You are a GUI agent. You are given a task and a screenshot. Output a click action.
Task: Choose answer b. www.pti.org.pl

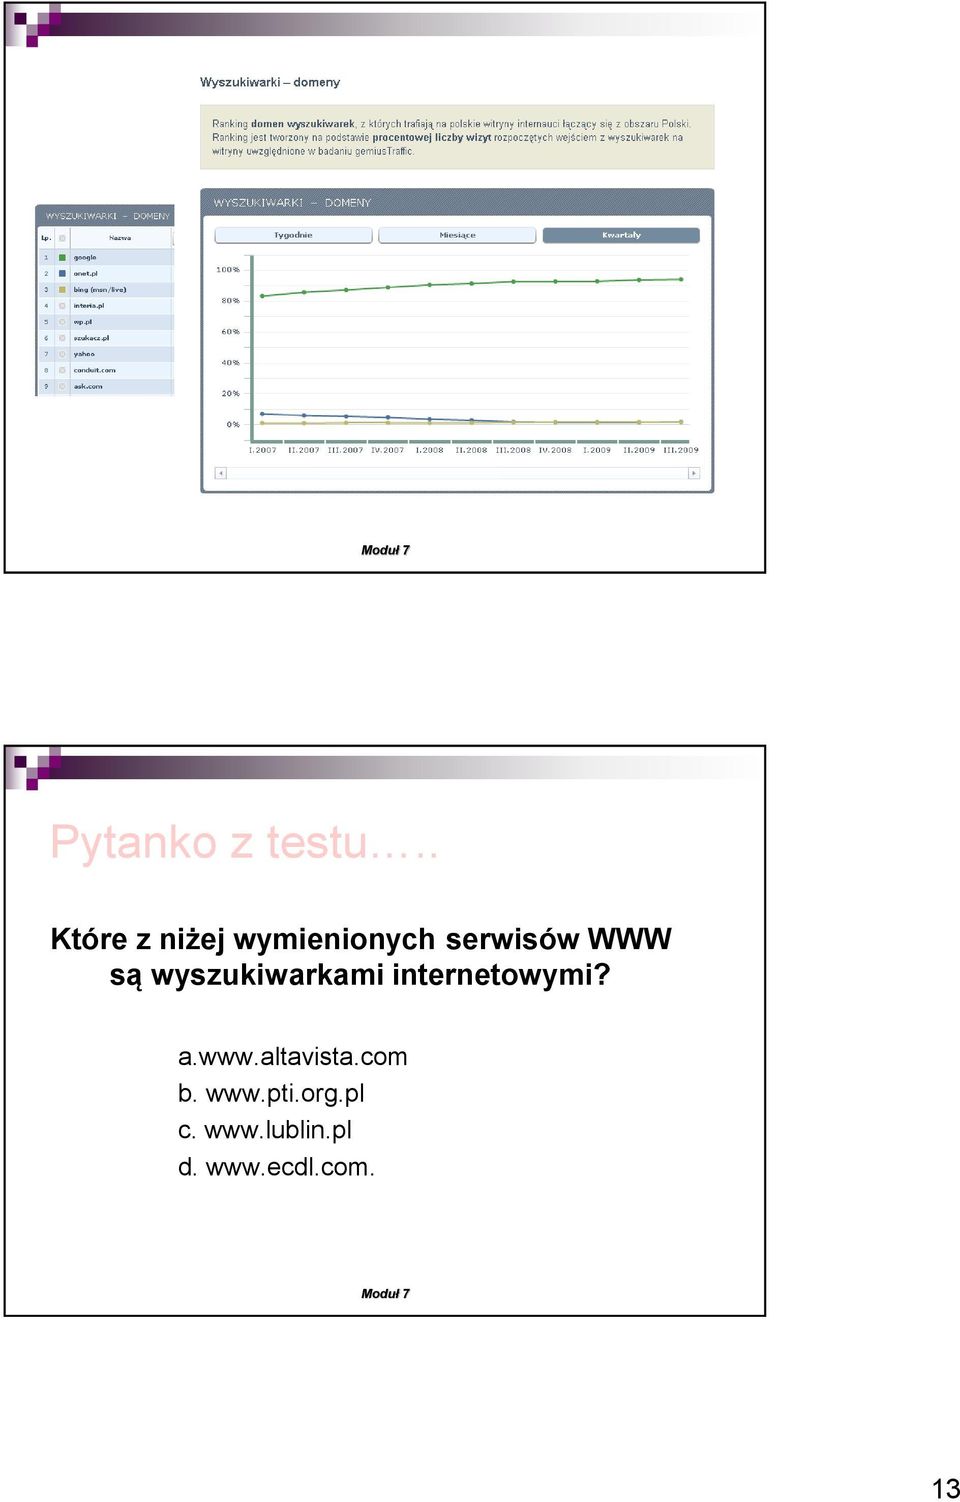271,1094
